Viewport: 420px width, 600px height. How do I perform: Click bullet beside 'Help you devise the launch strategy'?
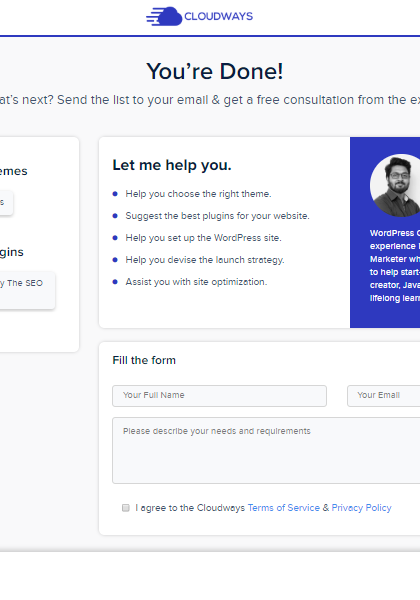click(115, 260)
